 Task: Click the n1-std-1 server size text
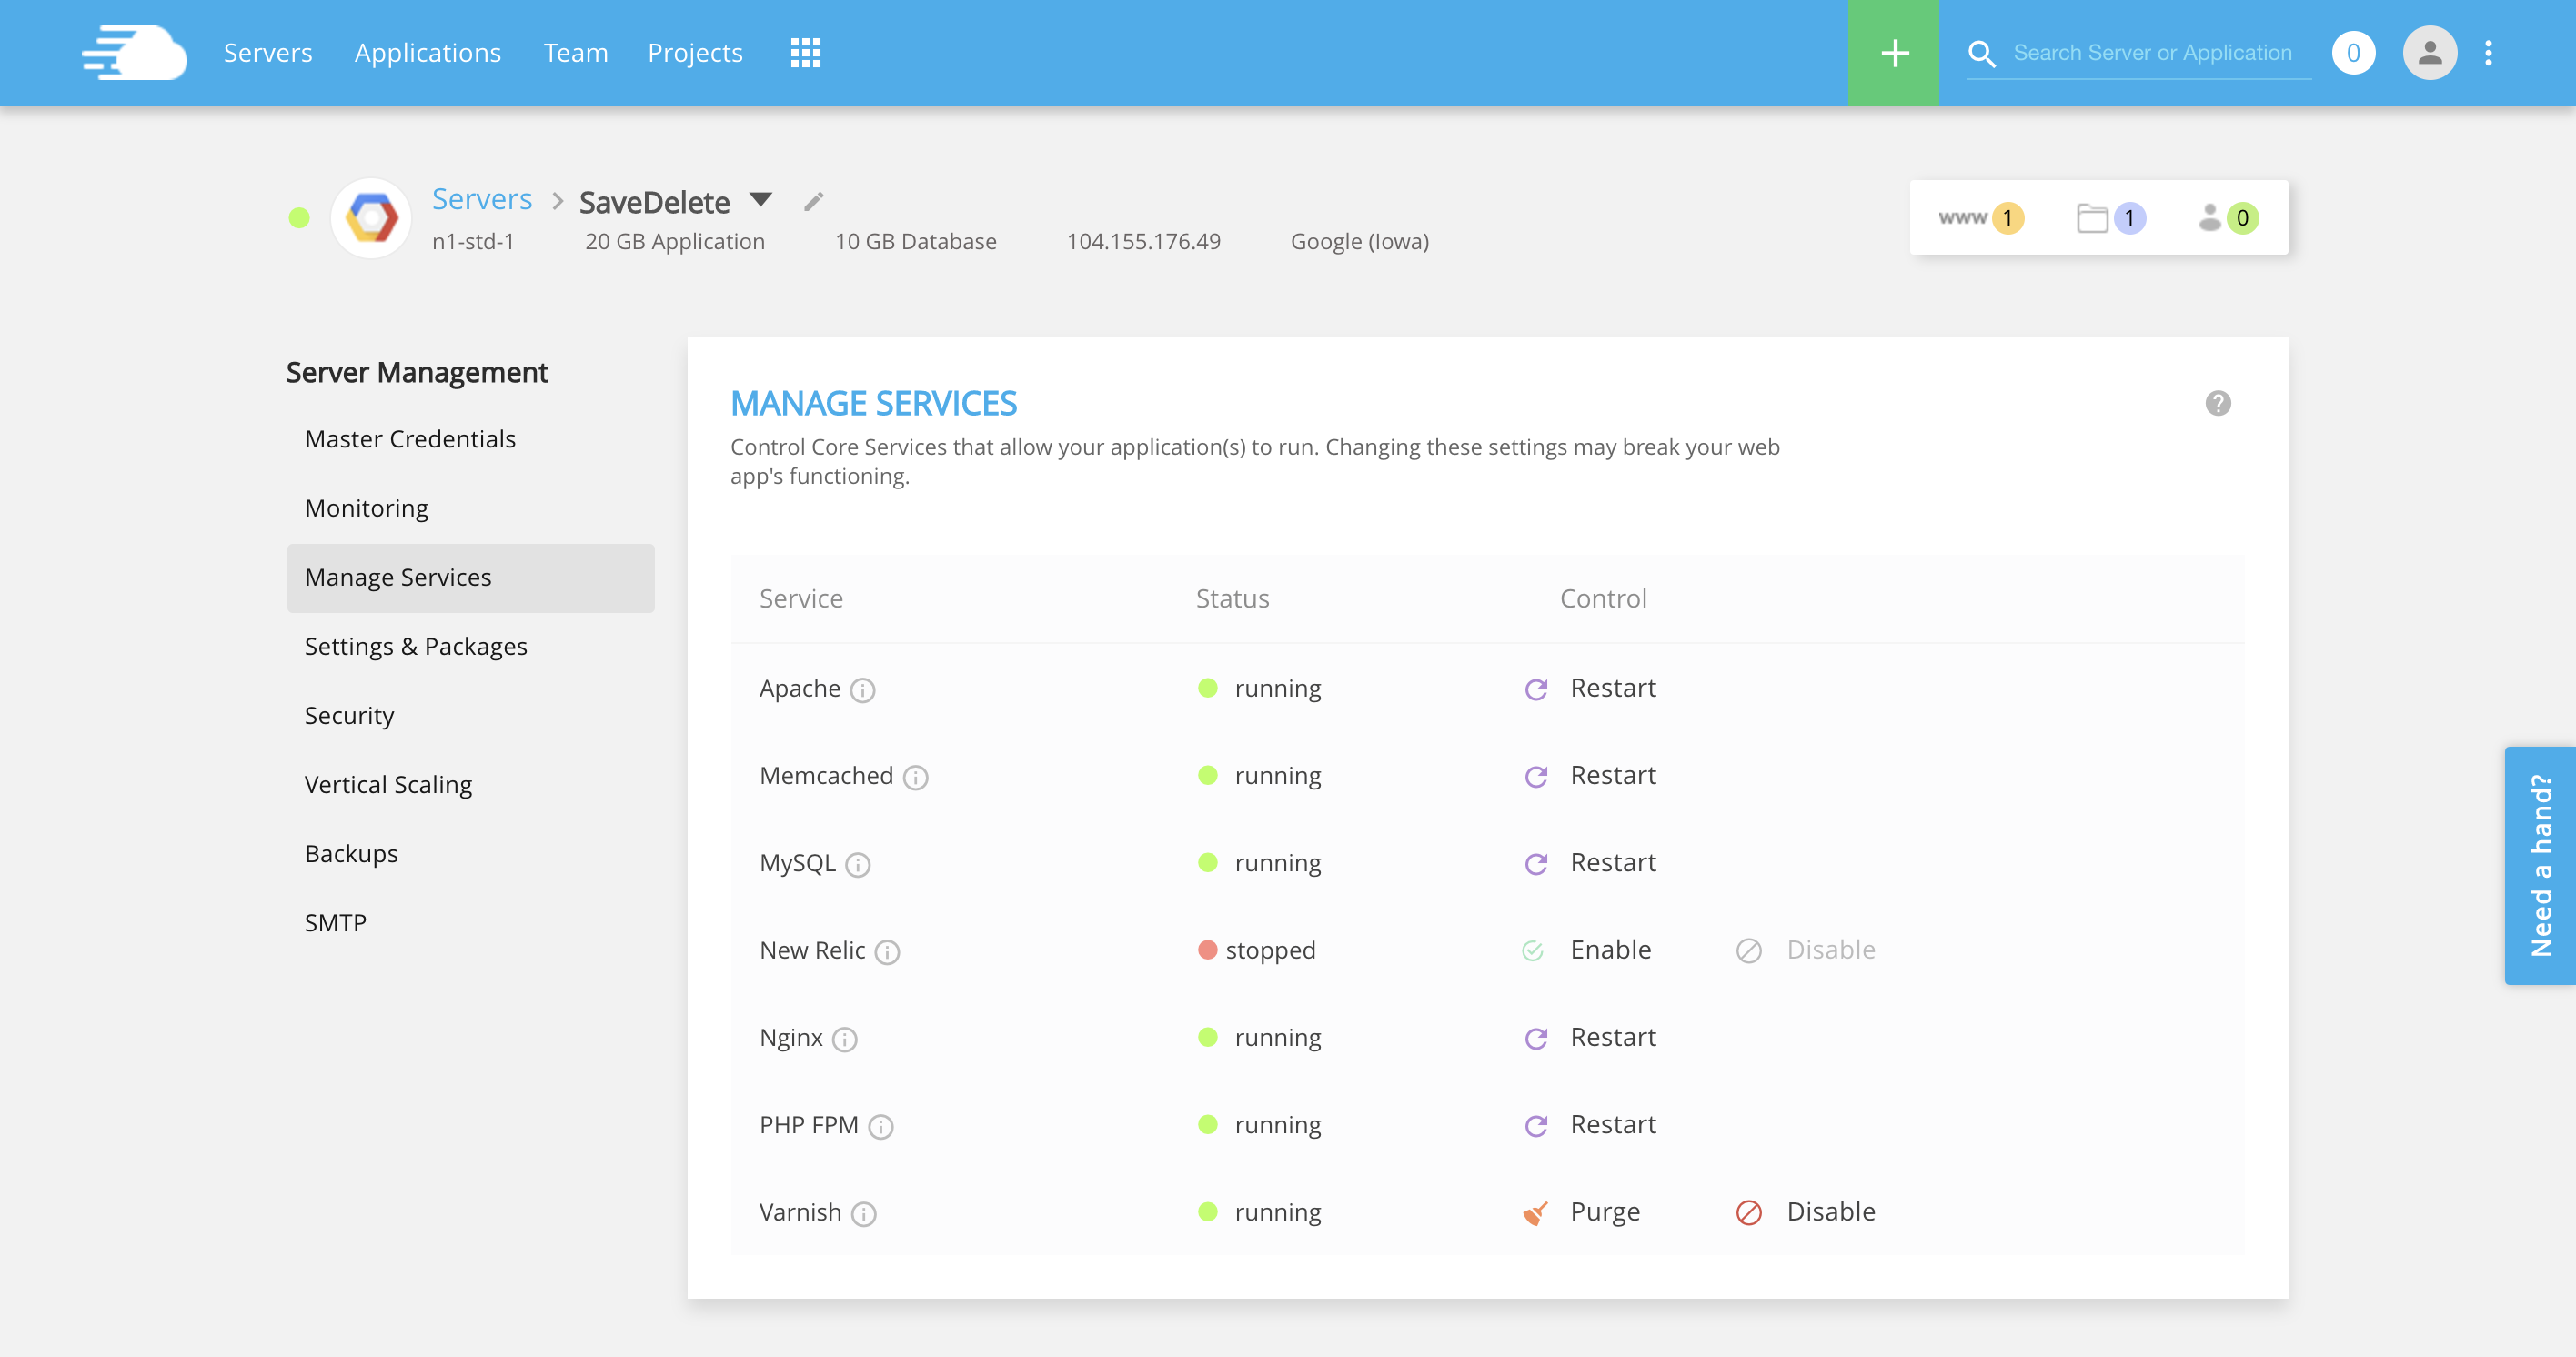[x=472, y=241]
